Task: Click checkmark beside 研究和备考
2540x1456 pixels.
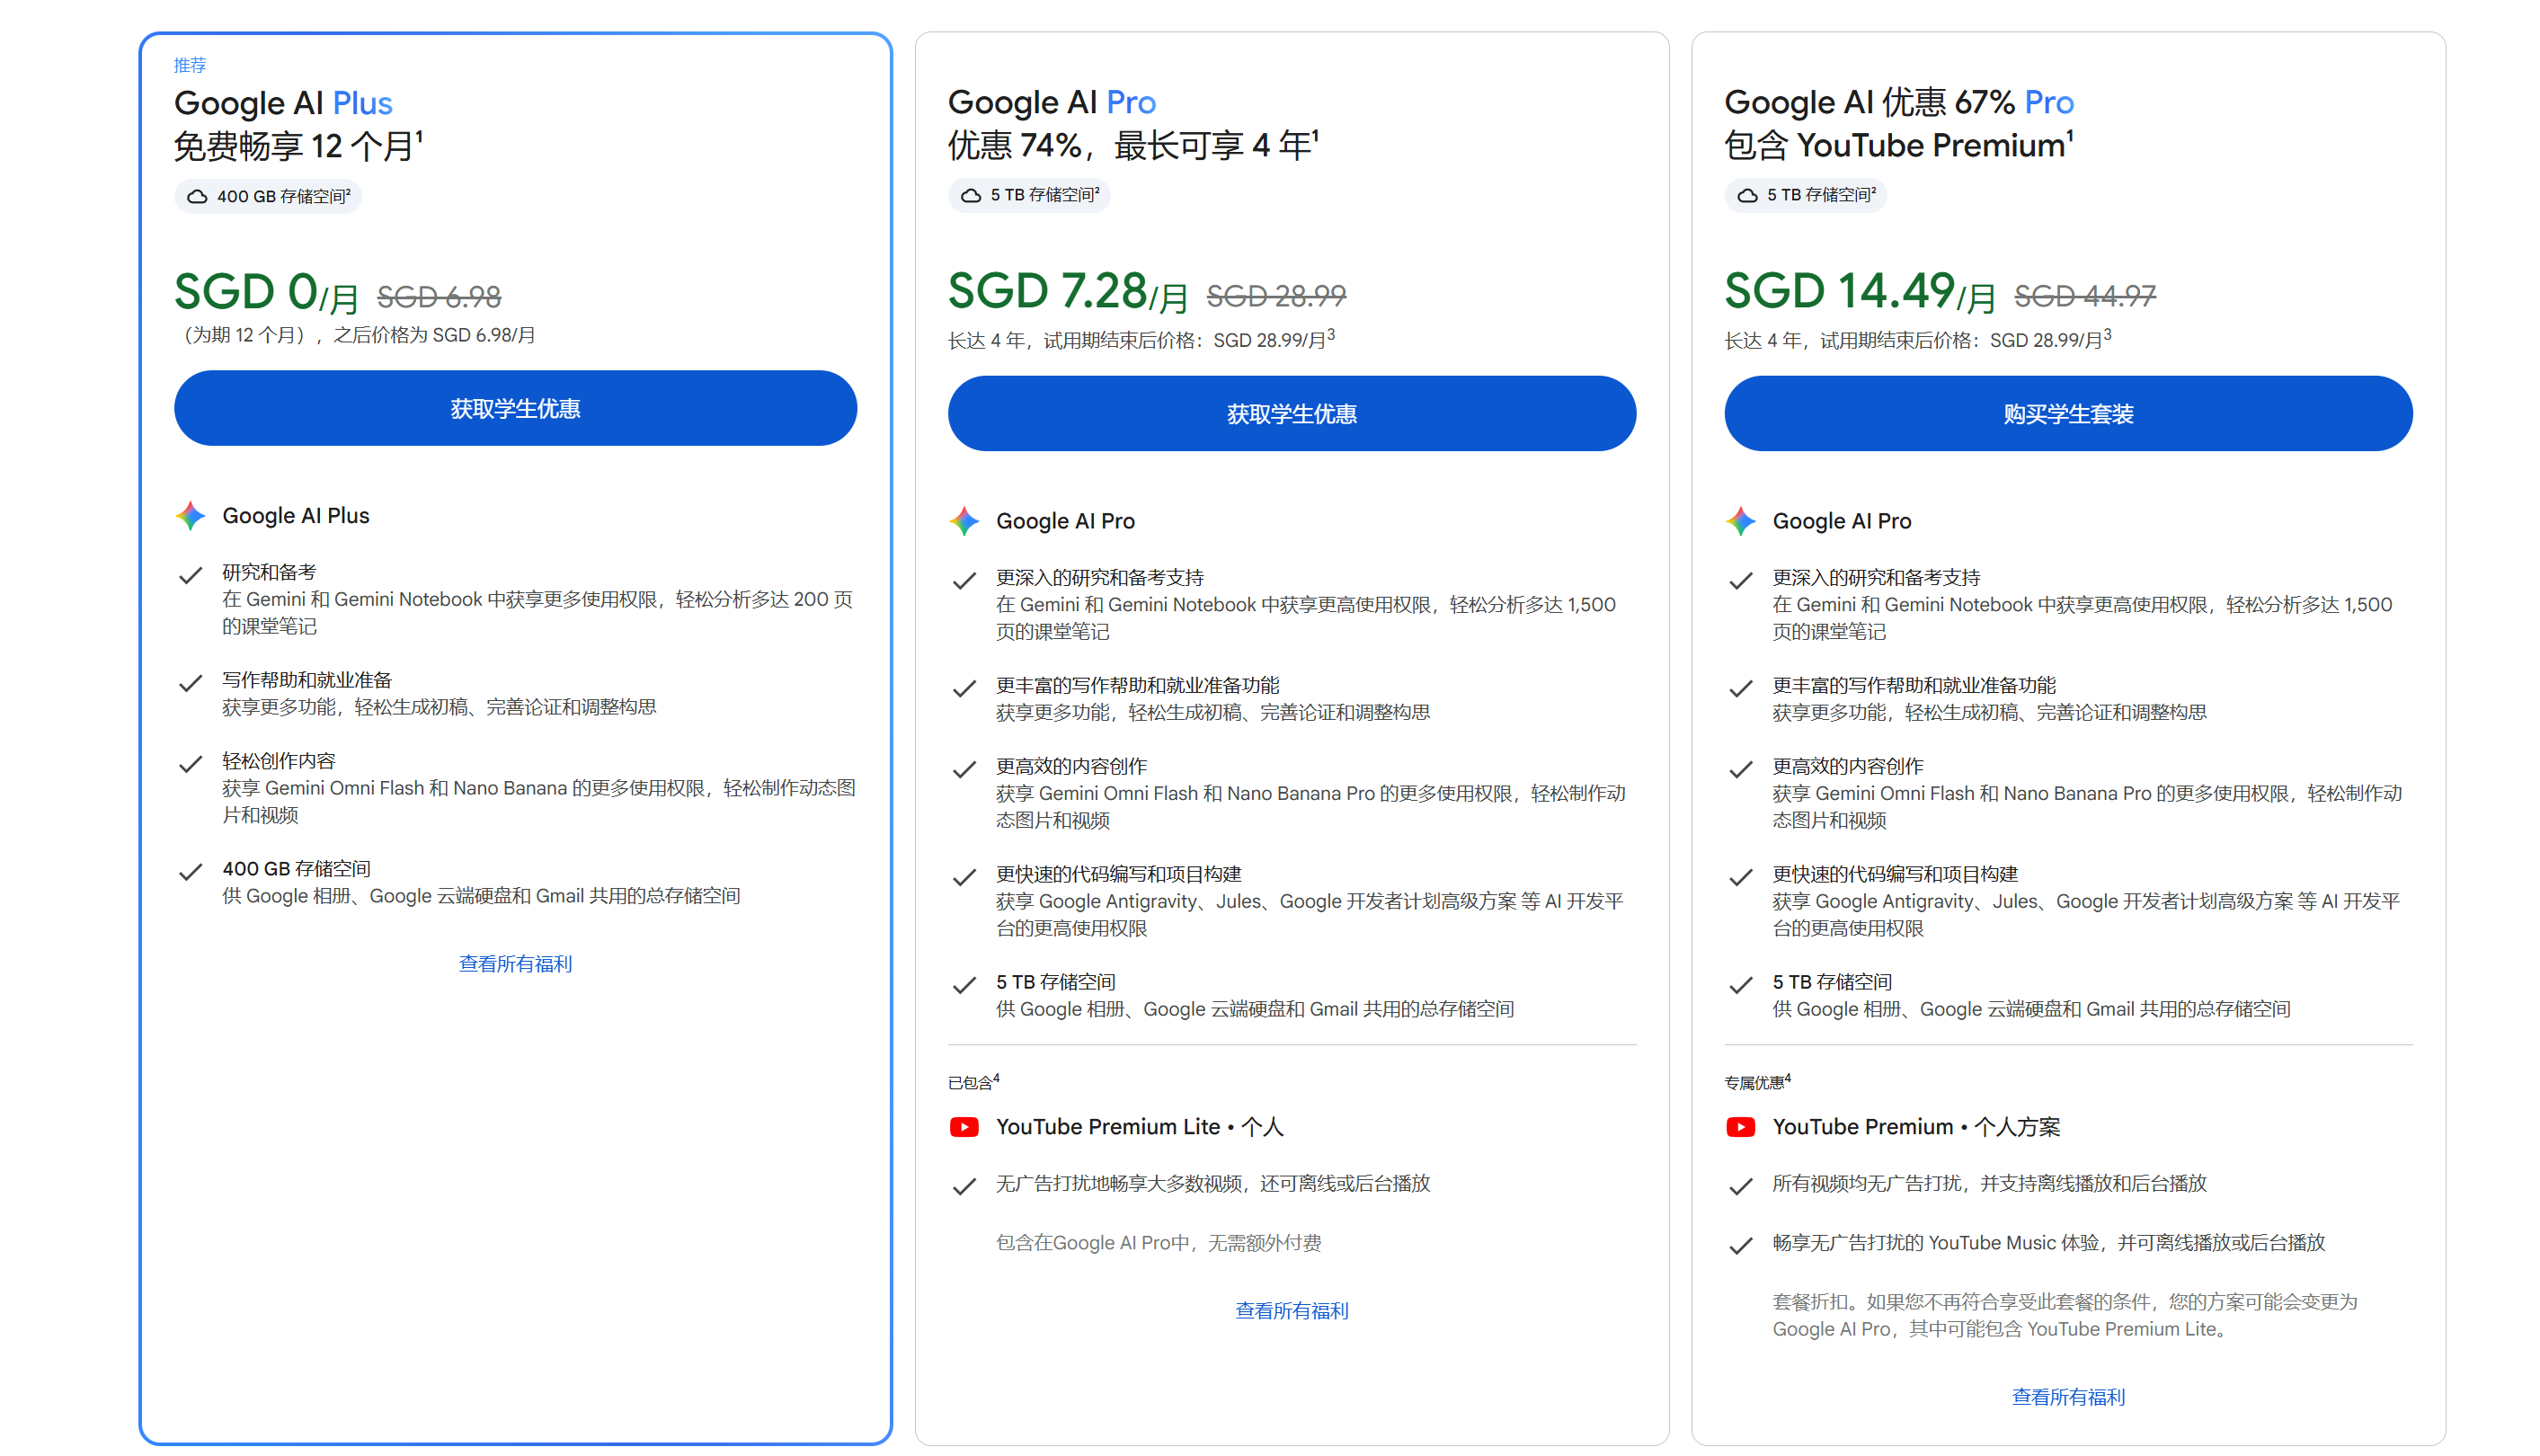Action: coord(190,575)
